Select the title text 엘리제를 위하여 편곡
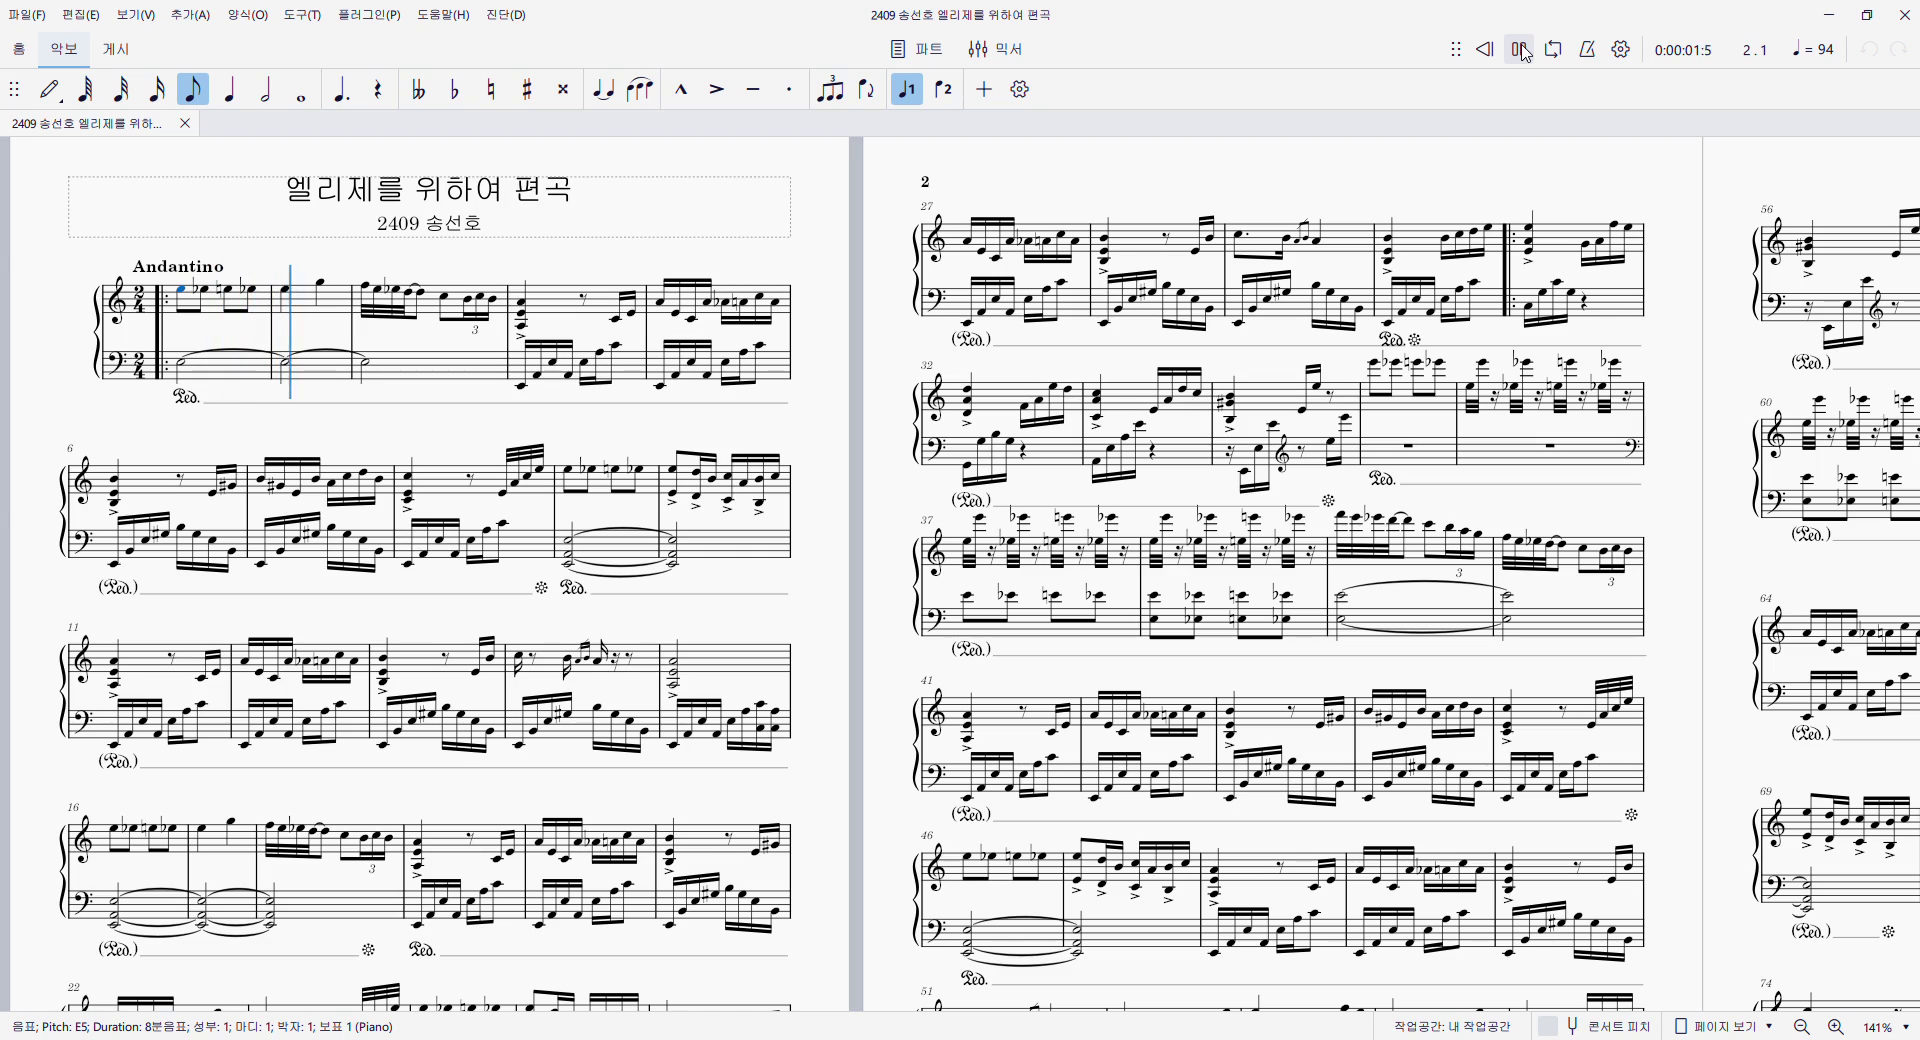Screen dimensions: 1920x1040 click(429, 189)
